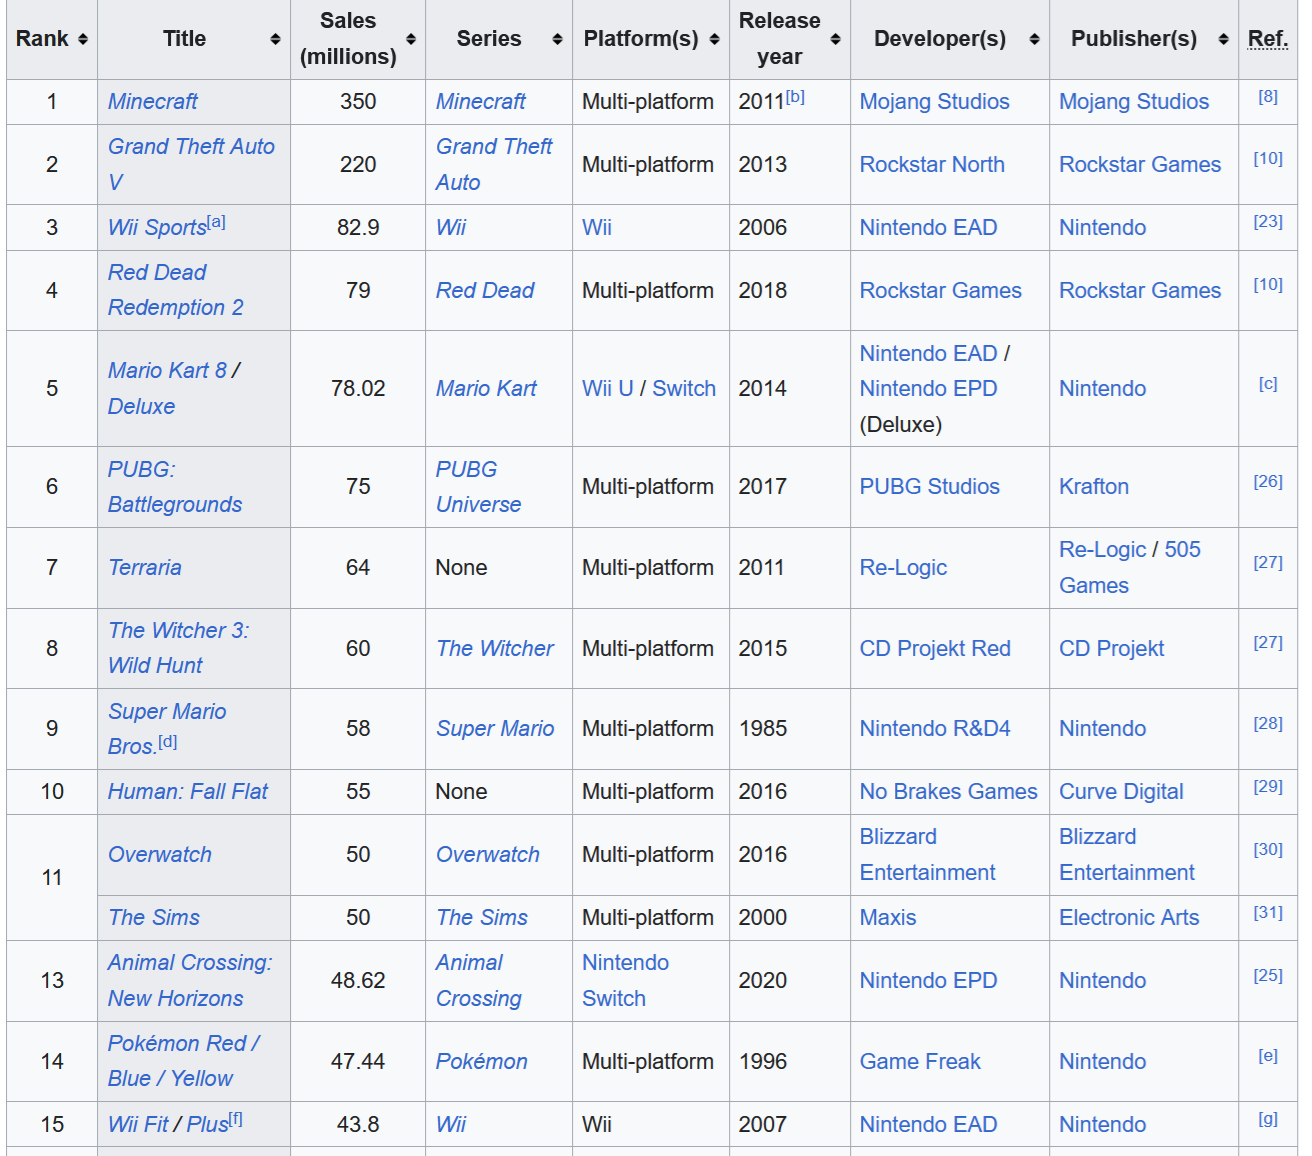
Task: Open the Deluxe link under Mario Kart 8
Action: pyautogui.click(x=141, y=407)
